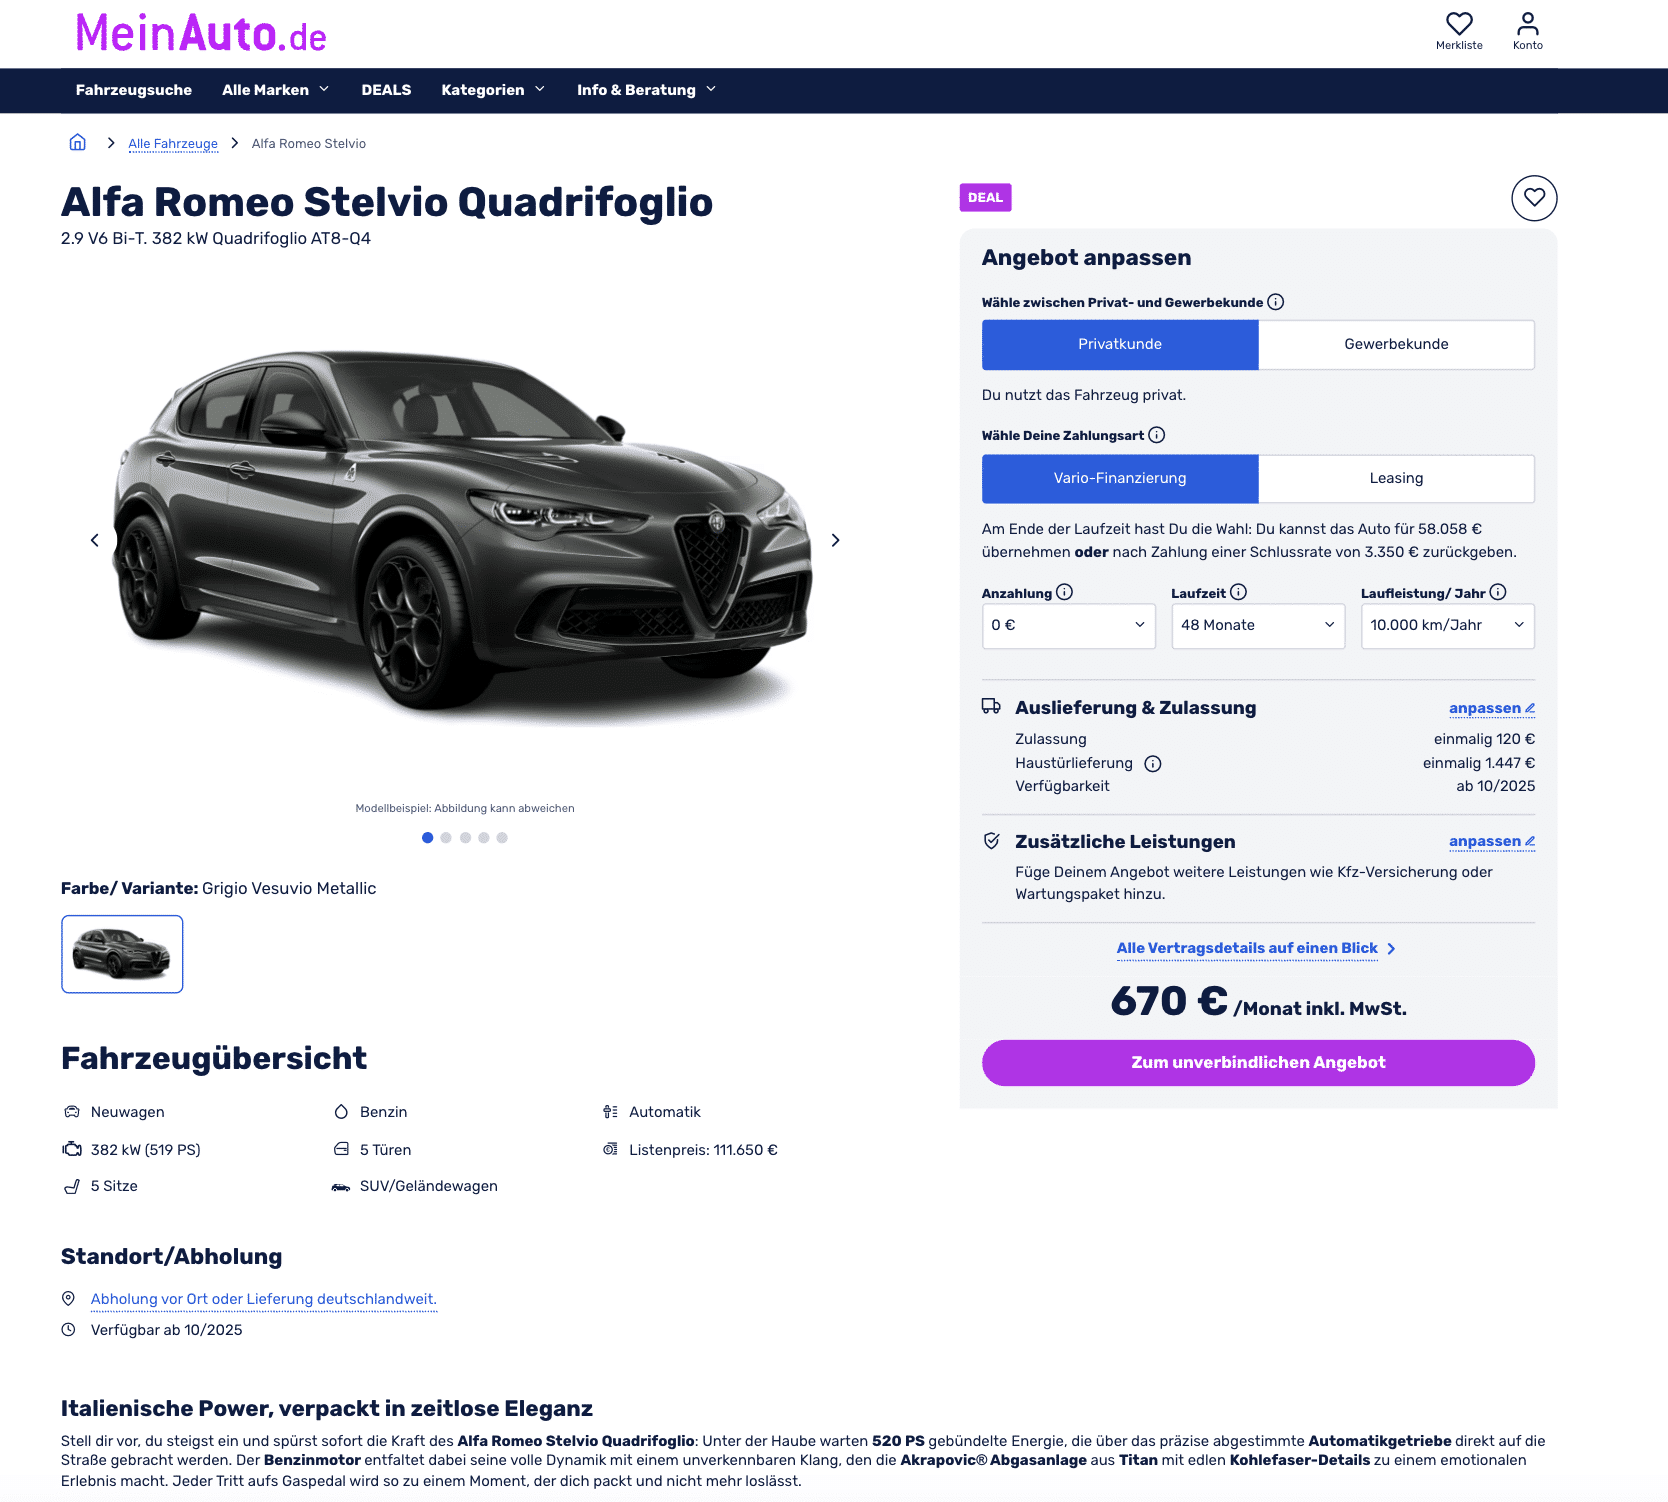Open the Anzahlung dropdown showing 0 €

[1068, 625]
